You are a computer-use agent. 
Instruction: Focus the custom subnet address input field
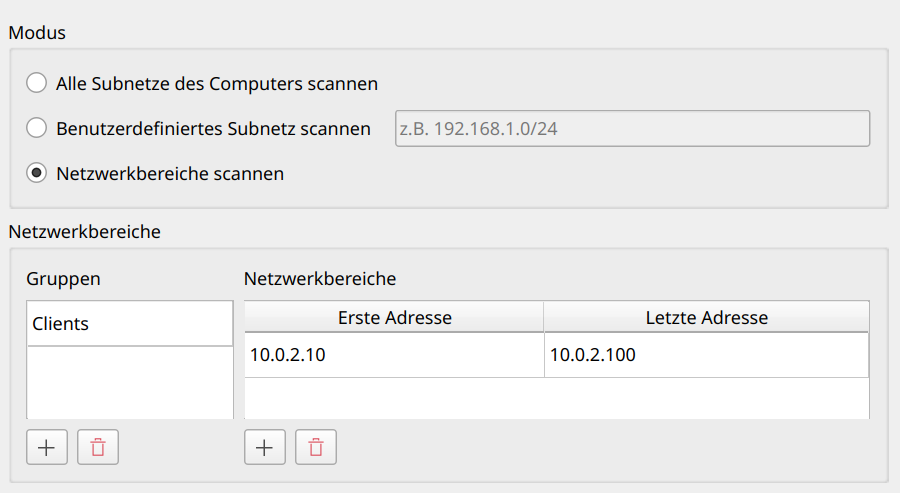(x=632, y=128)
